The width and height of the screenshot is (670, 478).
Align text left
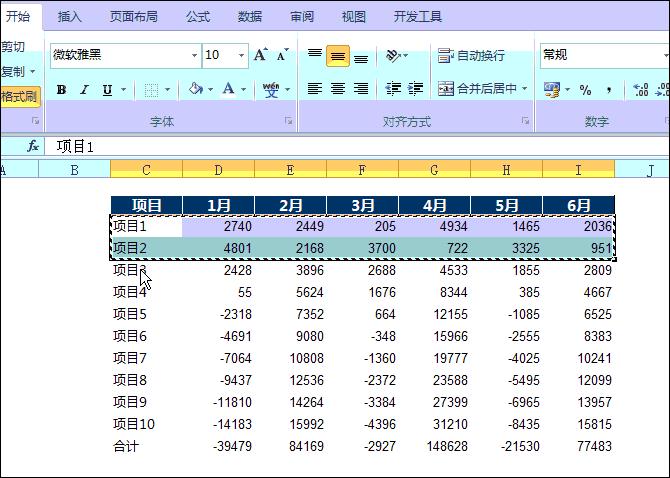315,89
